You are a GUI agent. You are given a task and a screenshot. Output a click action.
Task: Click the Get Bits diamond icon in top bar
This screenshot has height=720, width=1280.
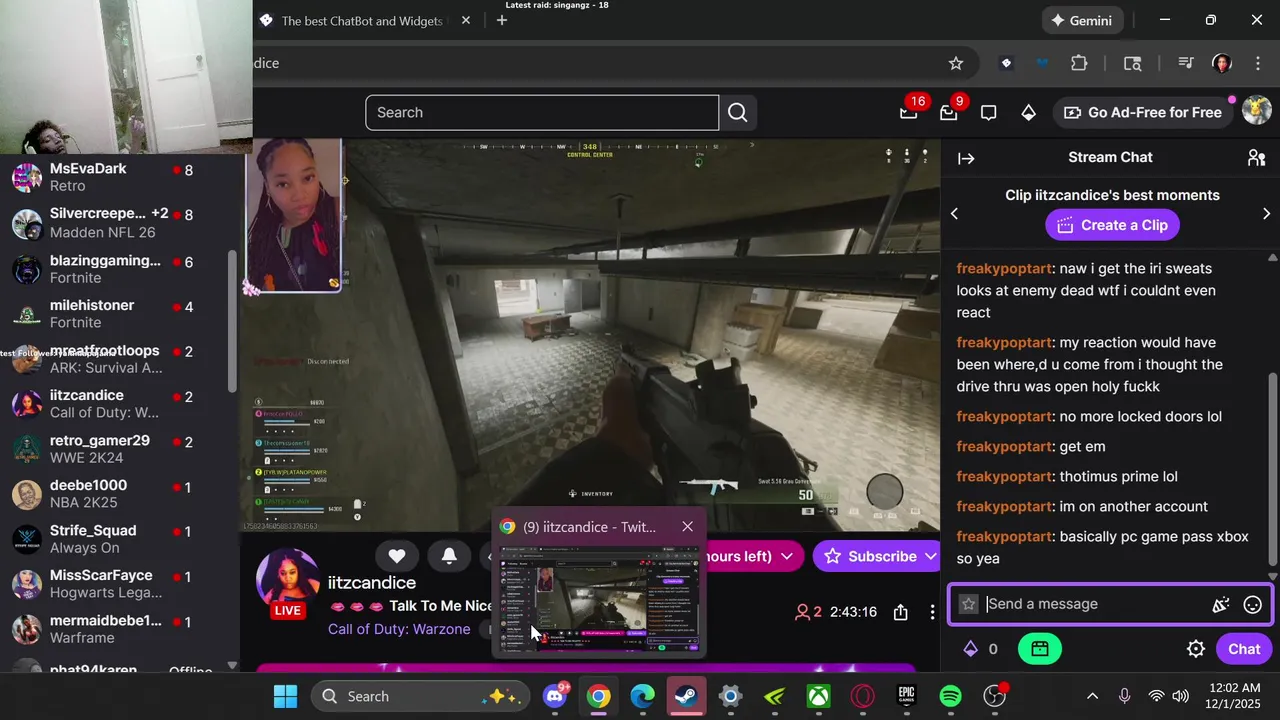pos(1028,113)
